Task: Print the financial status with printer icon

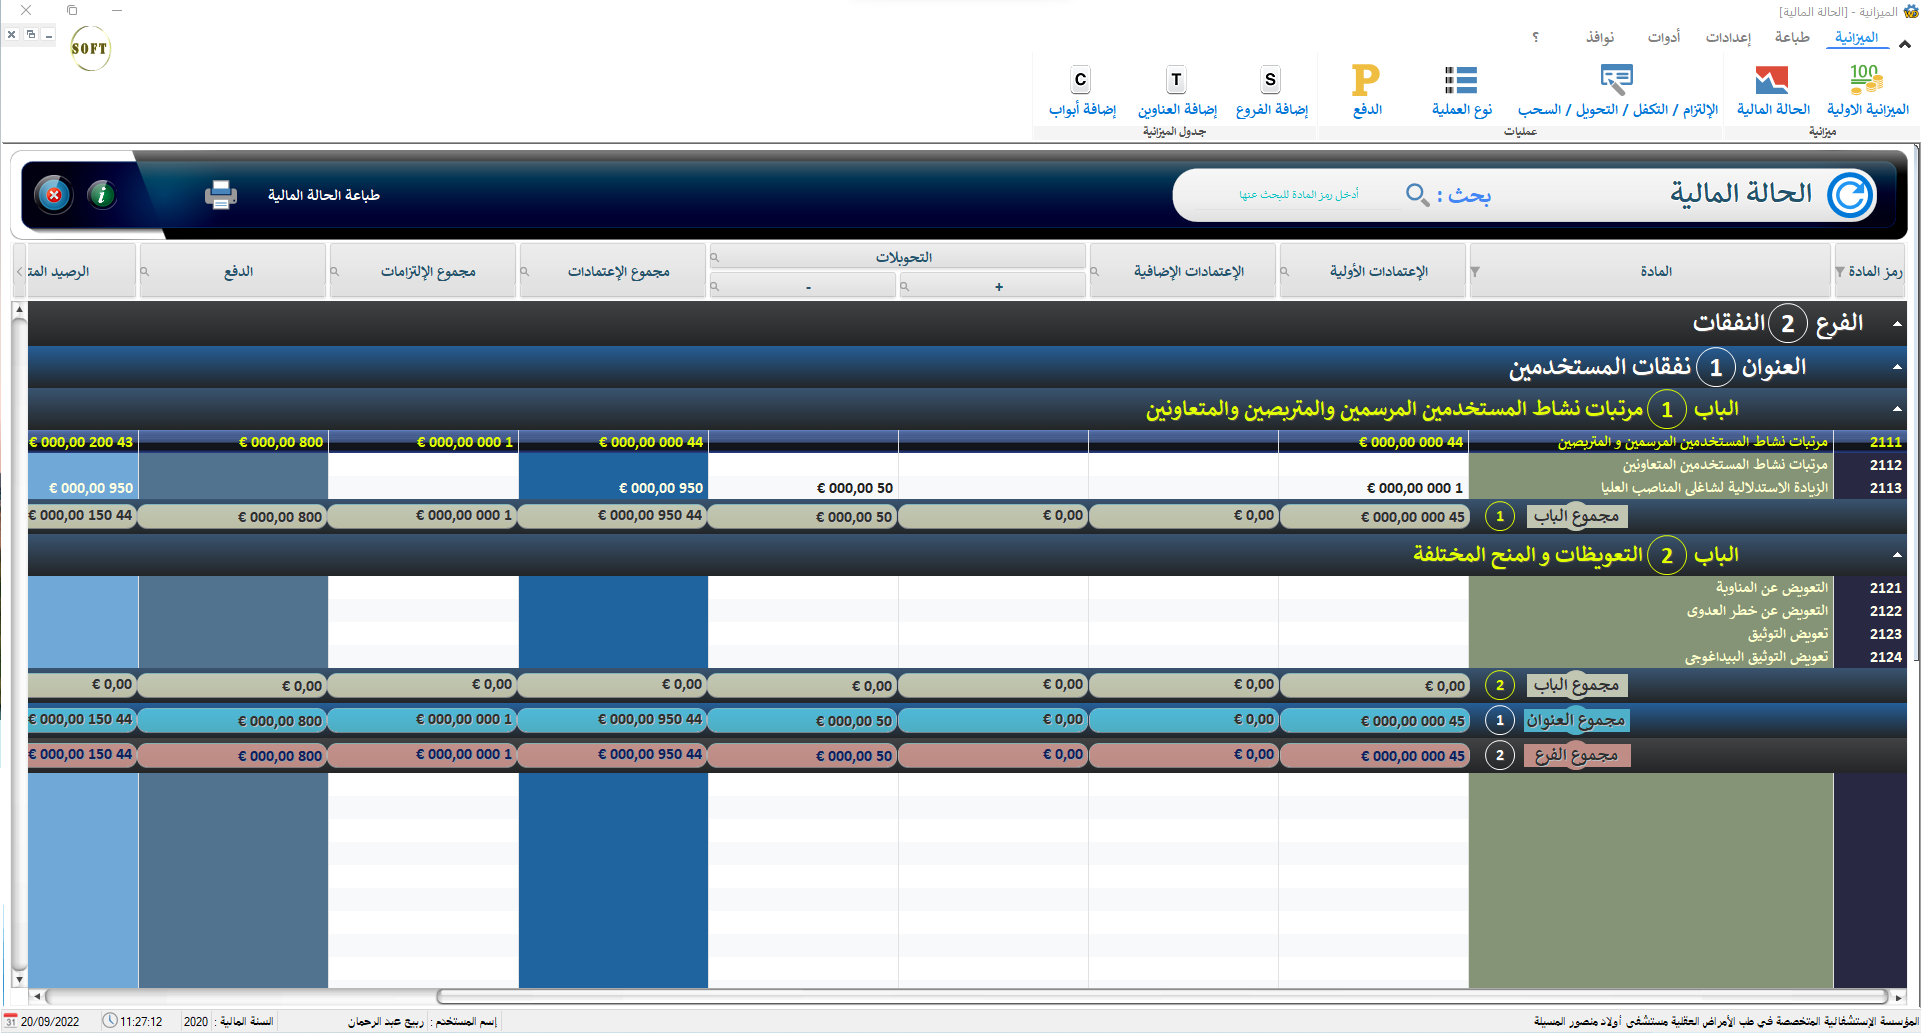Action: [220, 195]
